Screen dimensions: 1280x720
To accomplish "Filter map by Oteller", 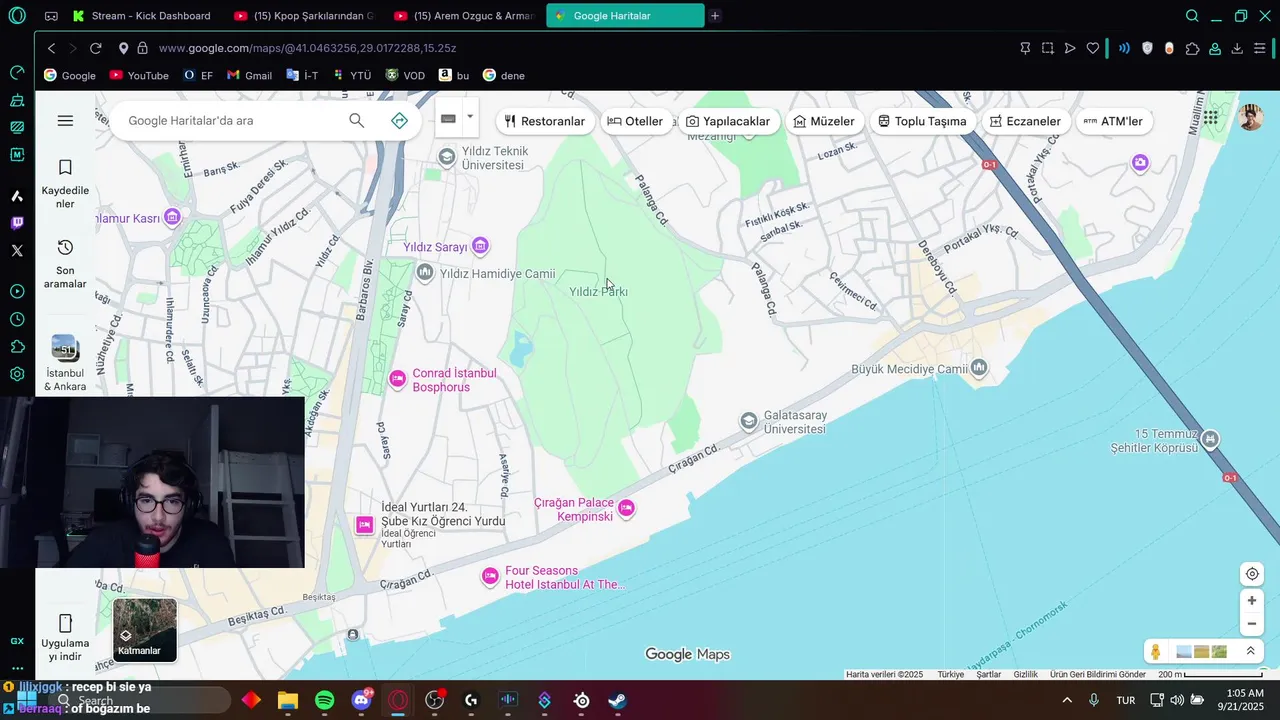I will point(635,121).
